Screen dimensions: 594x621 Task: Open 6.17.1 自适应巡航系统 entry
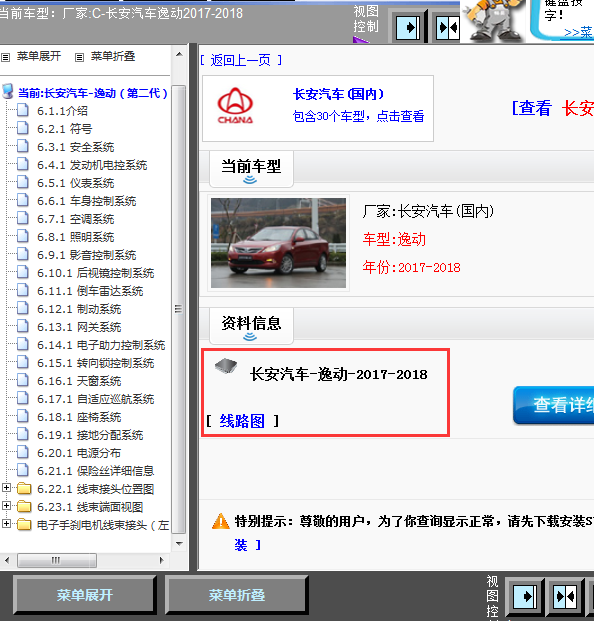(x=95, y=399)
